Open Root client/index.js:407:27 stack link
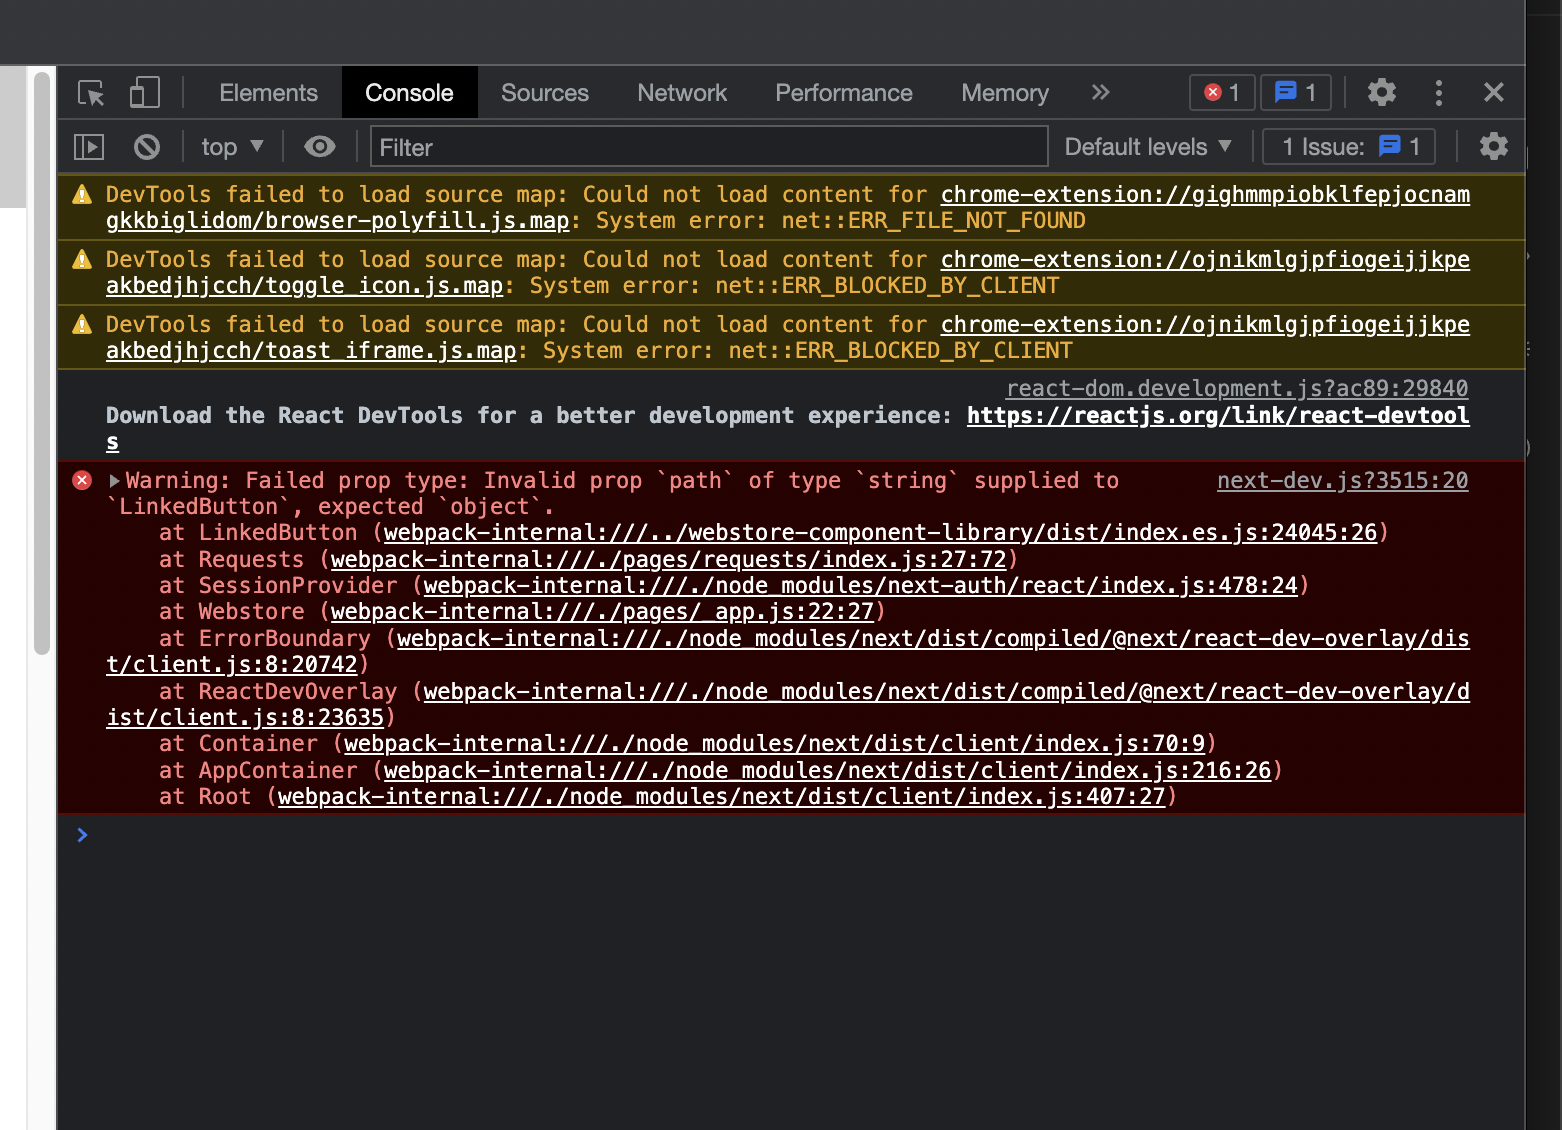 (721, 797)
